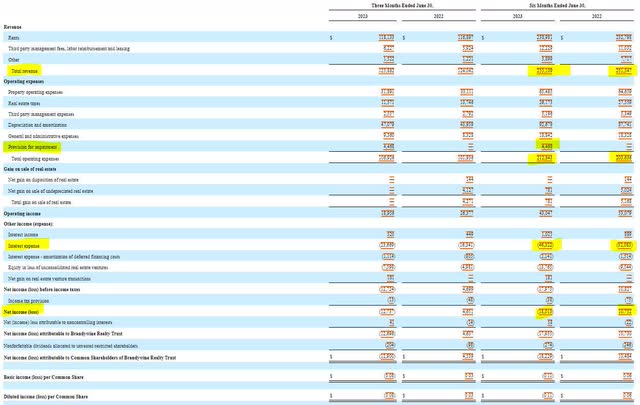Select the "Property operating expenses" row label
Viewport: 640px width, 405px height.
[x=35, y=92]
